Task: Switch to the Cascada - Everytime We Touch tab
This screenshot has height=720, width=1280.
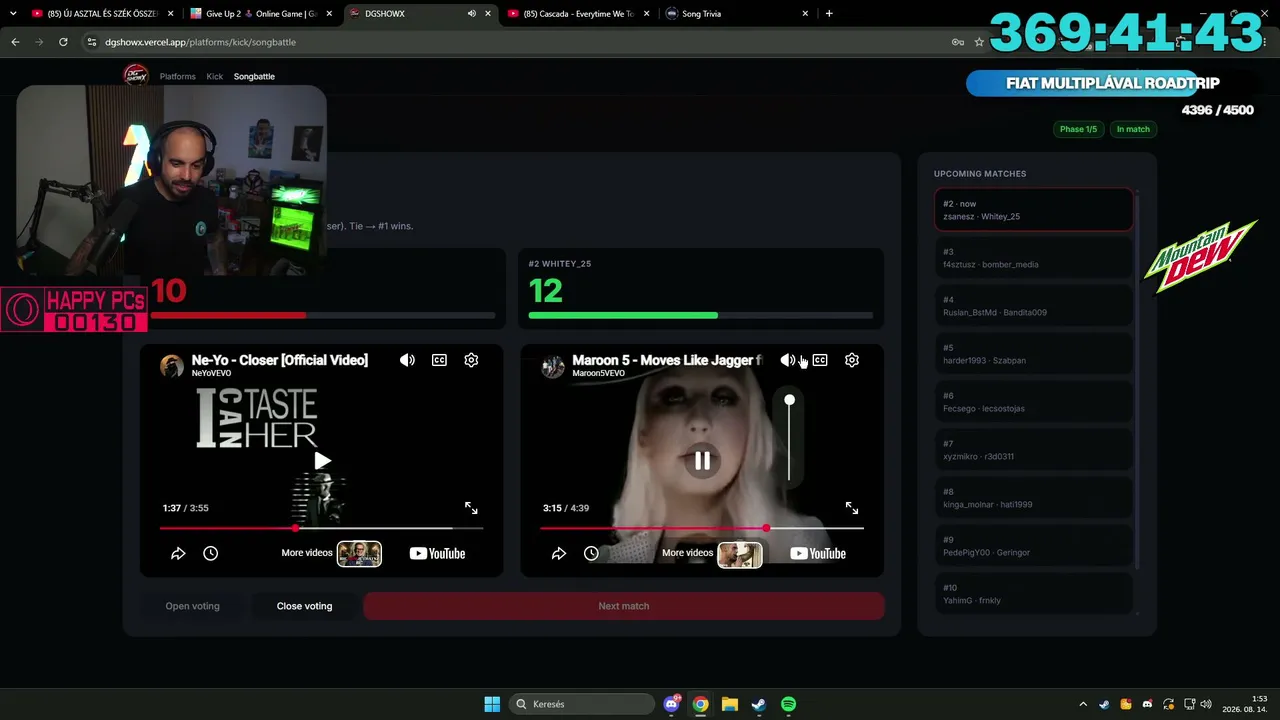Action: [x=577, y=14]
